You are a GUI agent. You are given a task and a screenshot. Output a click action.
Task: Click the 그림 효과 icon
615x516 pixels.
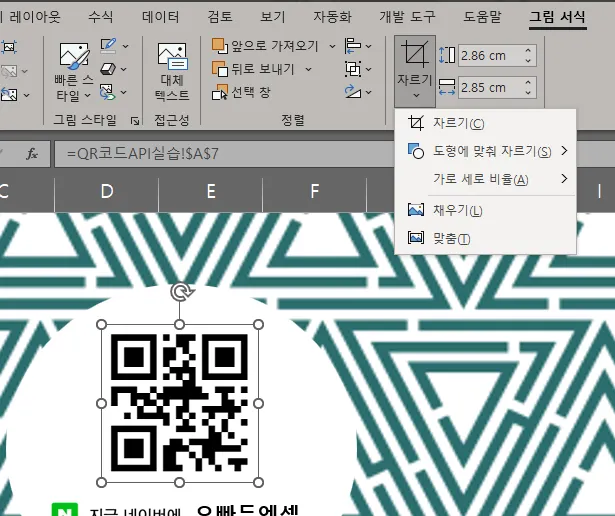107,69
